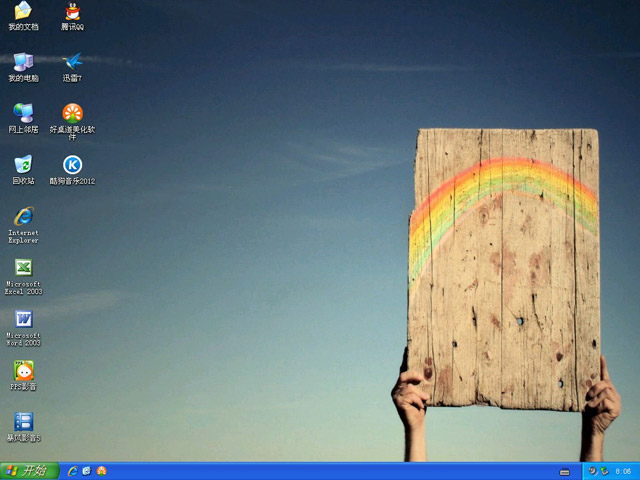The image size is (640, 480).
Task: Click the PPS影音 desktop icon
Action: pos(23,371)
